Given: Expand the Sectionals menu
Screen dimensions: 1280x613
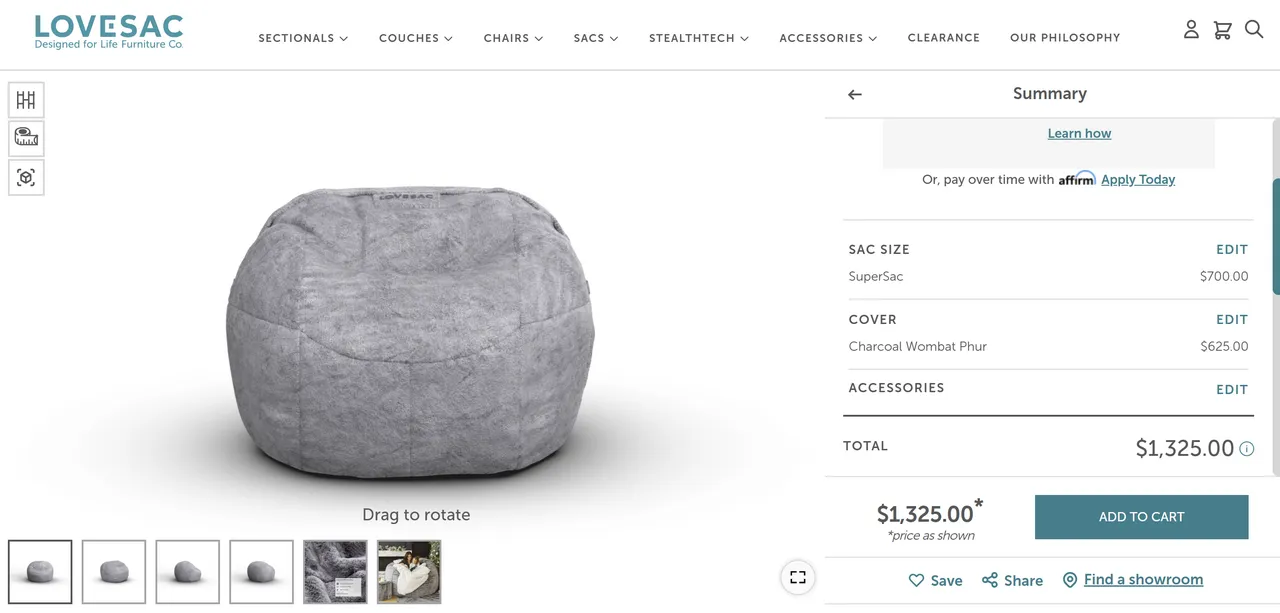Looking at the screenshot, I should 303,38.
